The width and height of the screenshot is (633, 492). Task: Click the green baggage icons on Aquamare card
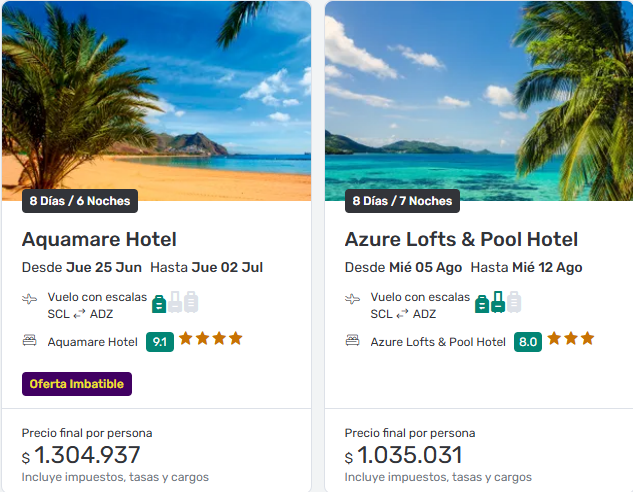point(175,302)
